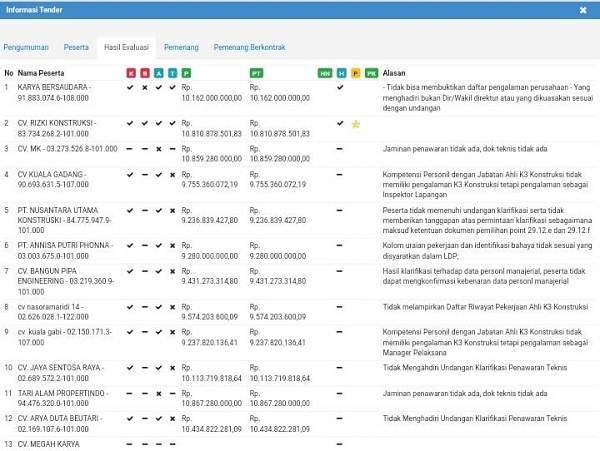
Task: Click the winner star for CV. RIZKI KONSTRUKSI
Action: click(x=355, y=124)
